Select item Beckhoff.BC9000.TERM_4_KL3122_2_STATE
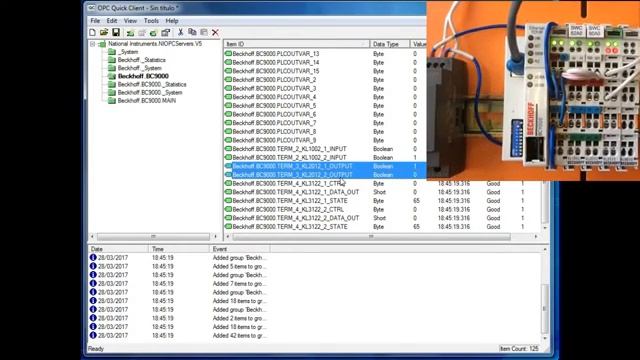 click(x=290, y=227)
